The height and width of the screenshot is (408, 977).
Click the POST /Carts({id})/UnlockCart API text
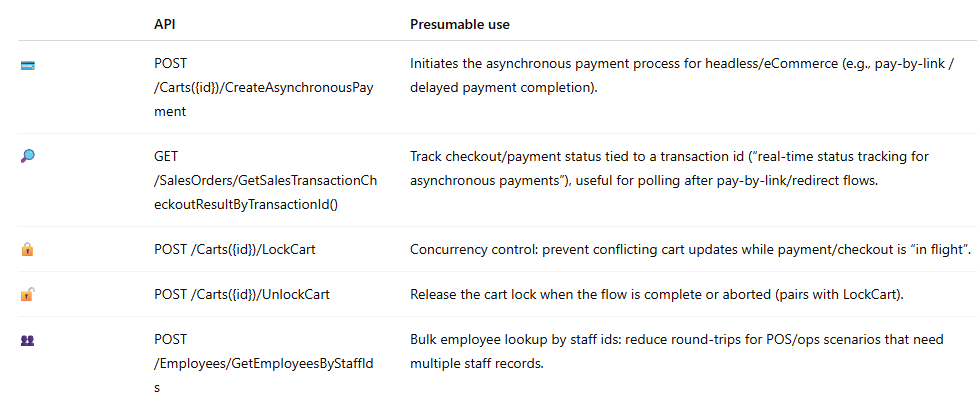coord(242,295)
